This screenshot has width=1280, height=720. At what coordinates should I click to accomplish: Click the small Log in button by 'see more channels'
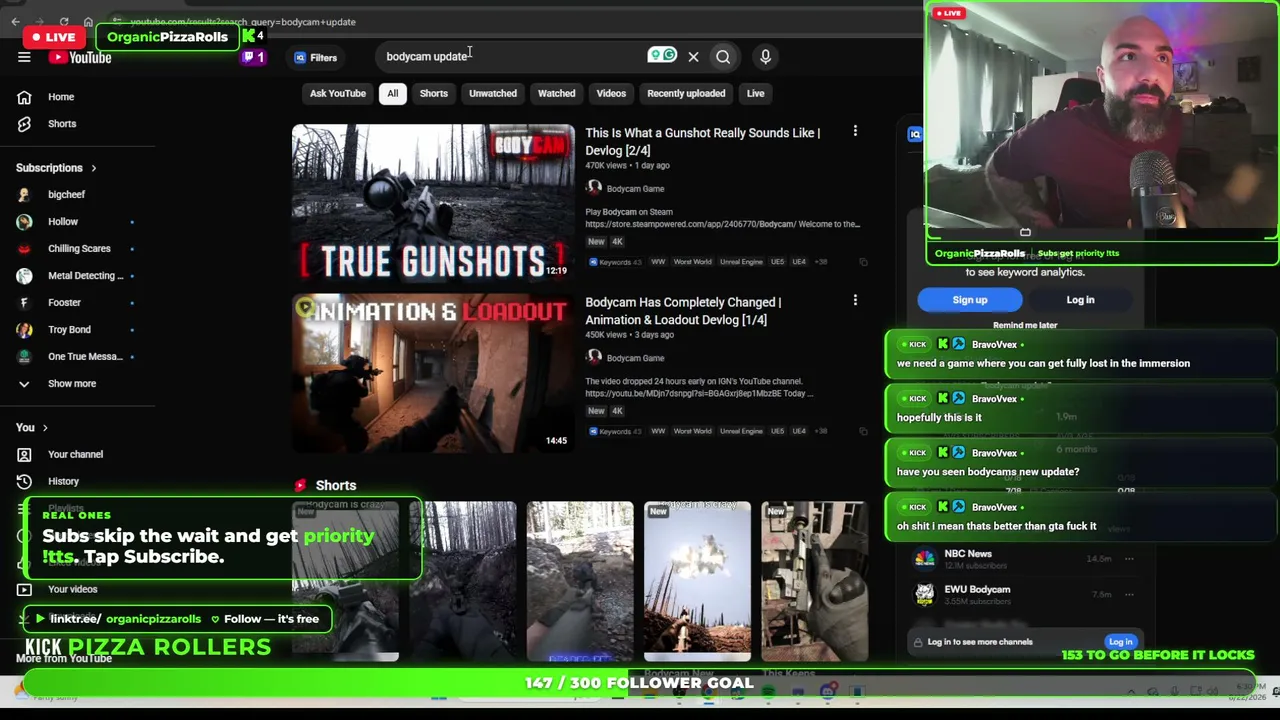coord(1120,642)
